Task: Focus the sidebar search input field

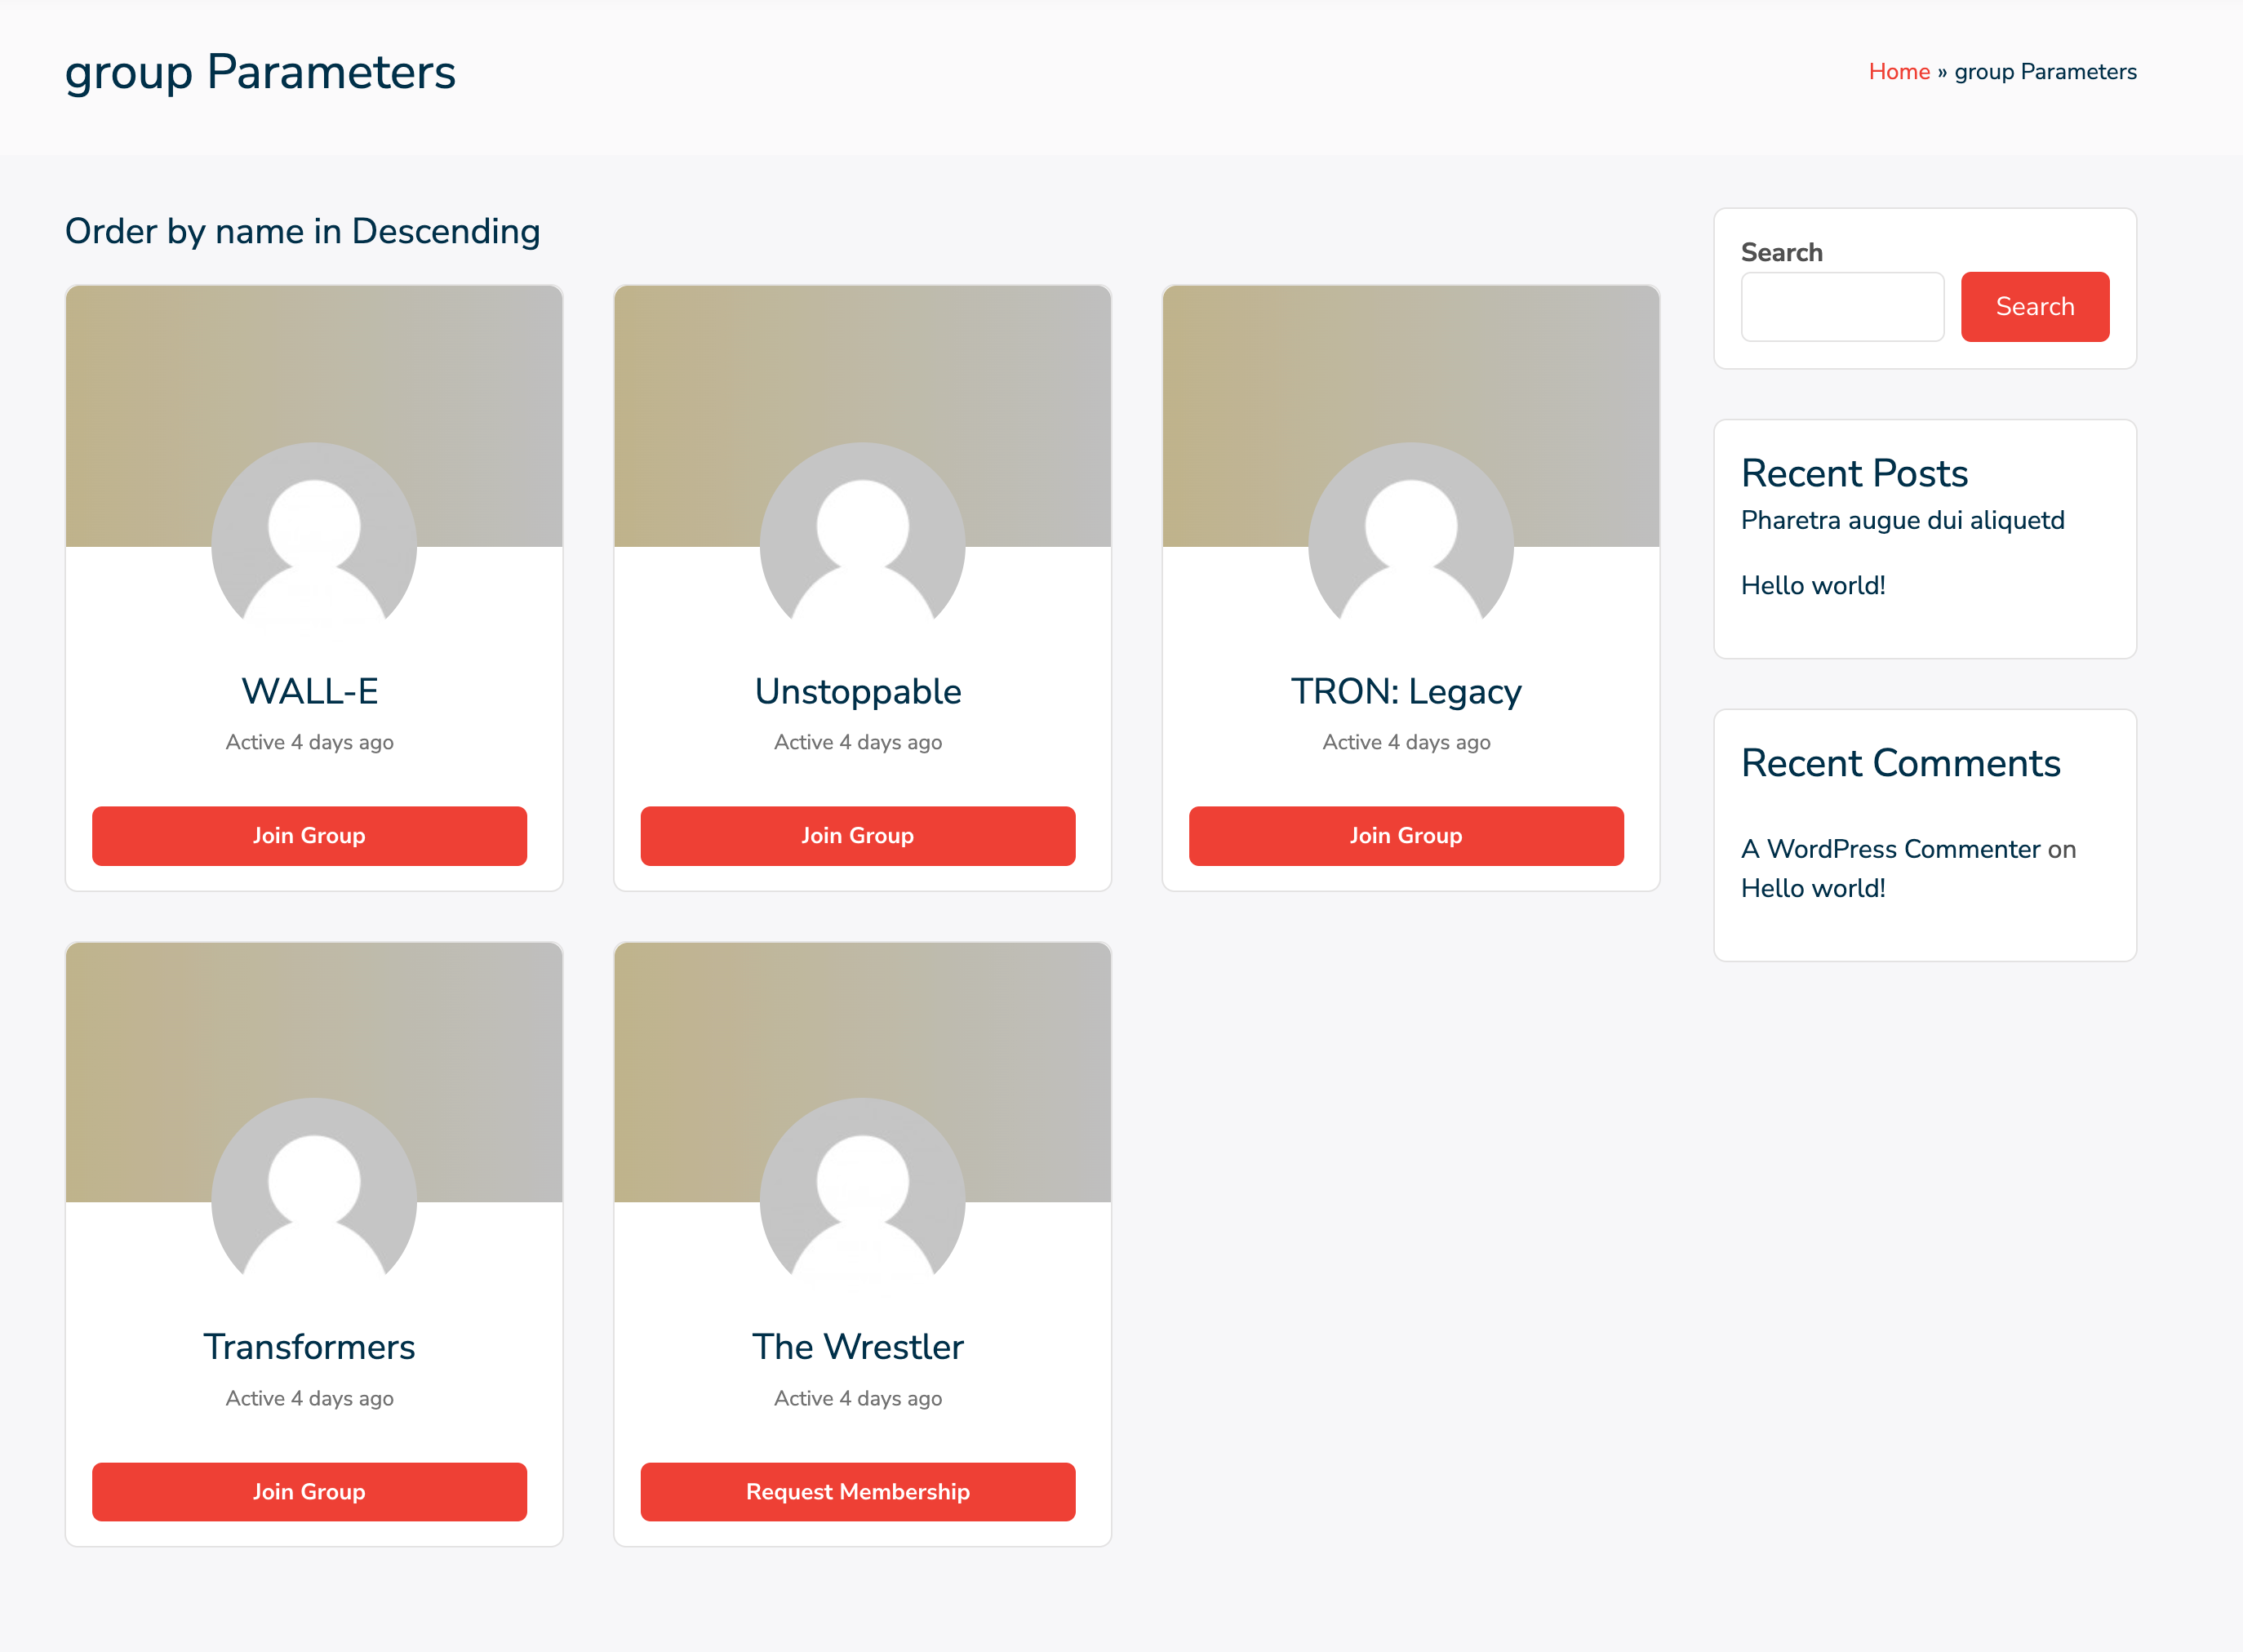Action: tap(1841, 307)
